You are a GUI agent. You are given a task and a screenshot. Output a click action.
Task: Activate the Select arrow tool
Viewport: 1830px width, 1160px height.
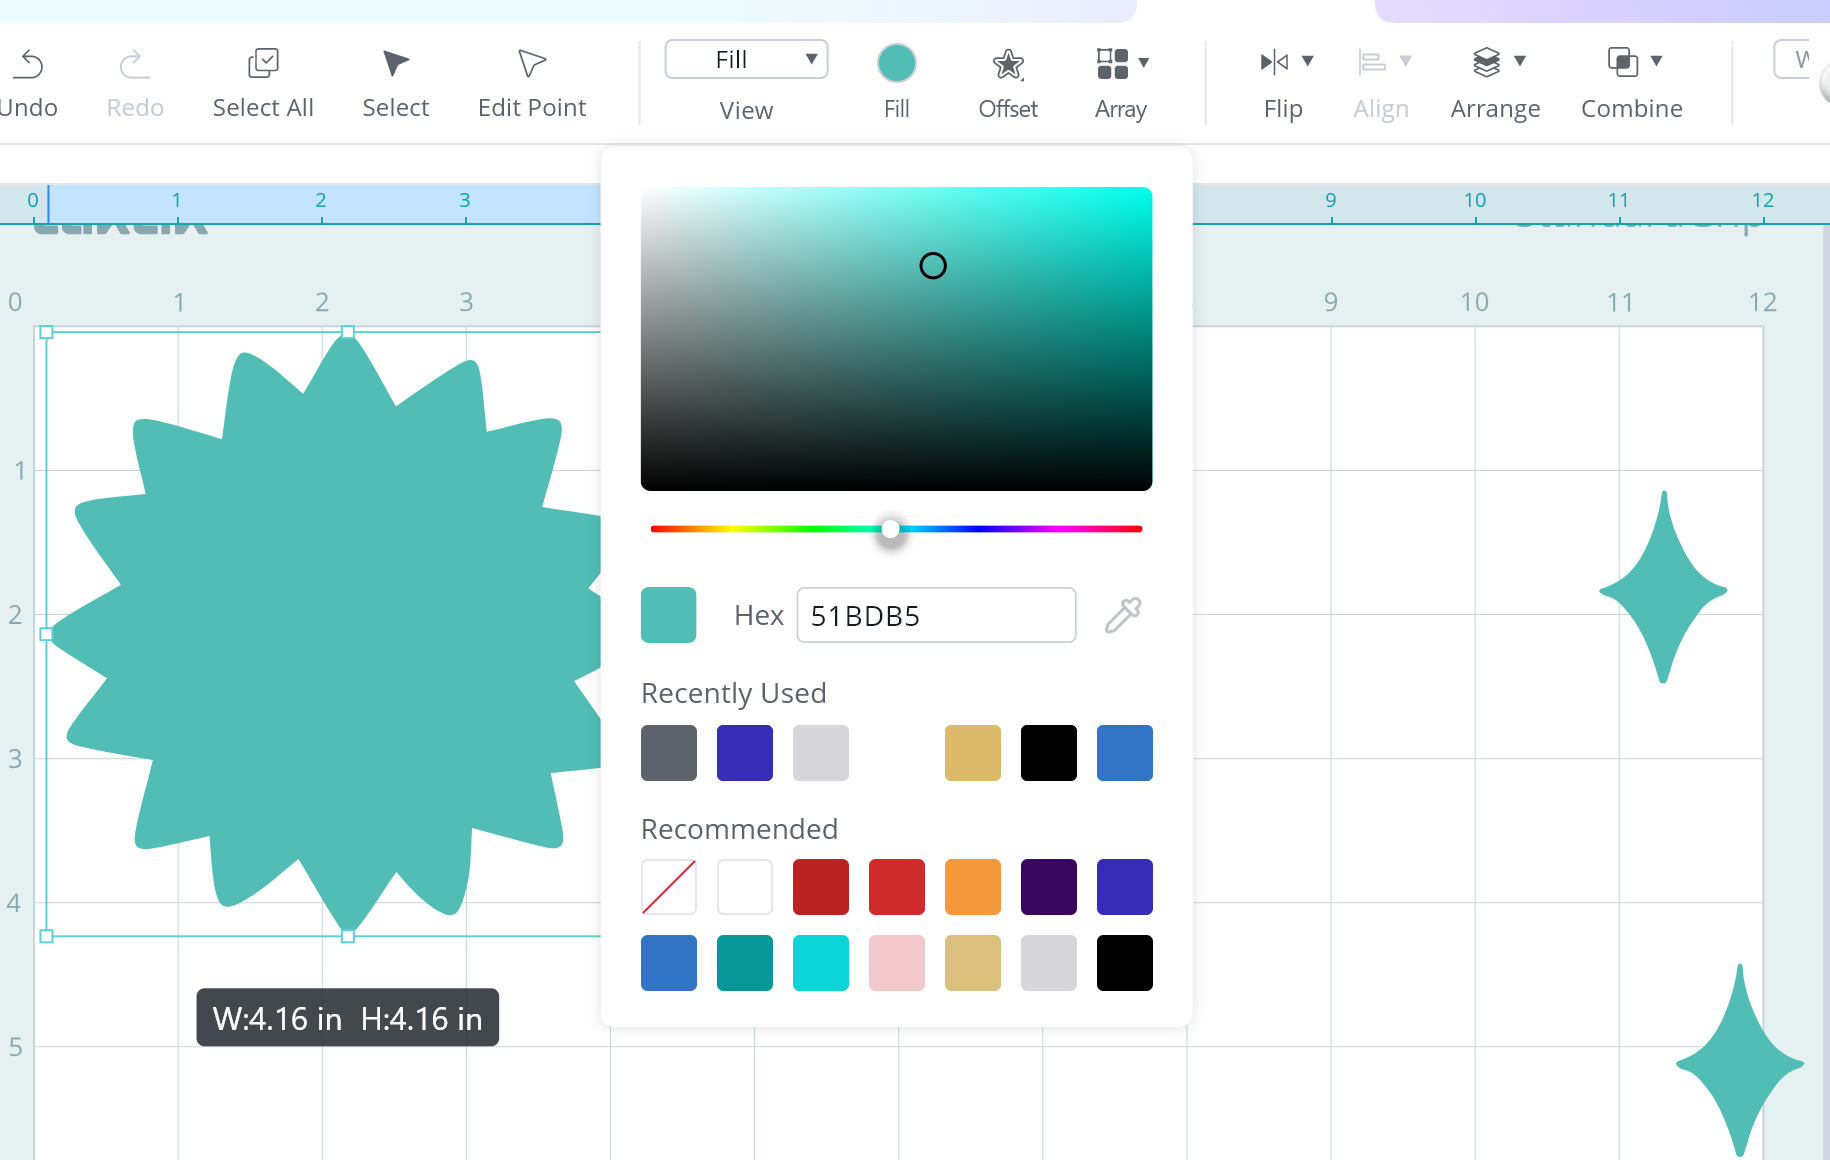tap(396, 63)
